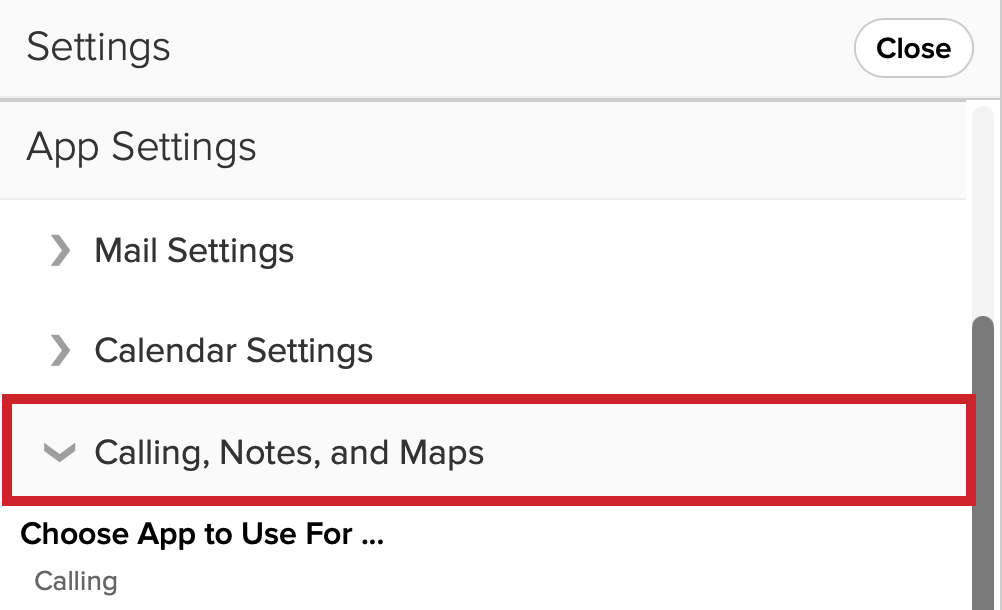The height and width of the screenshot is (610, 1002).
Task: Click the Settings title text
Action: 98,47
